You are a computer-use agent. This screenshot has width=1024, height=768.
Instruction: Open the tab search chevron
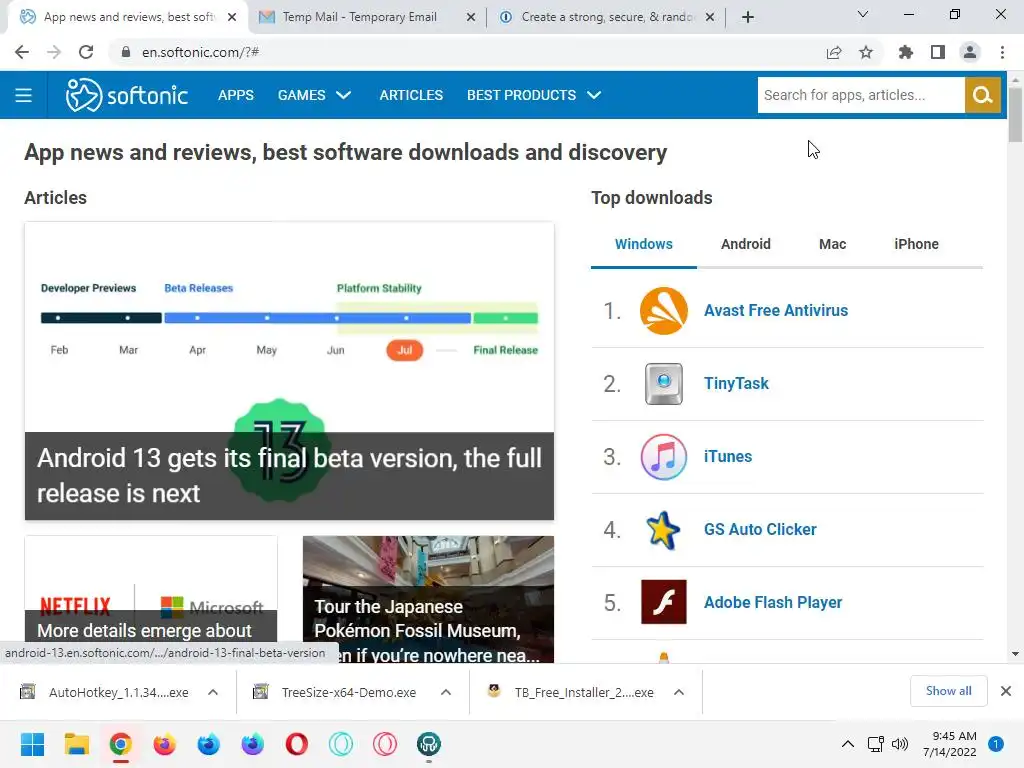click(x=863, y=14)
